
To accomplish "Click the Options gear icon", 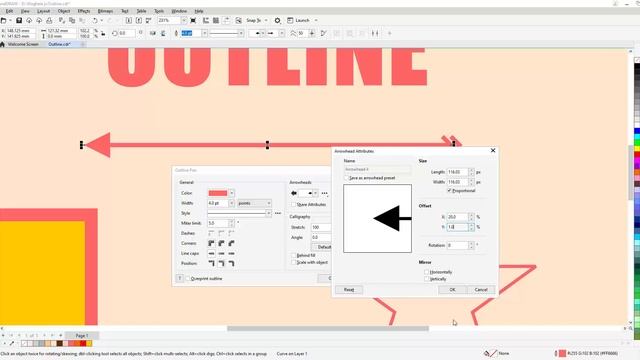I will pyautogui.click(x=278, y=20).
